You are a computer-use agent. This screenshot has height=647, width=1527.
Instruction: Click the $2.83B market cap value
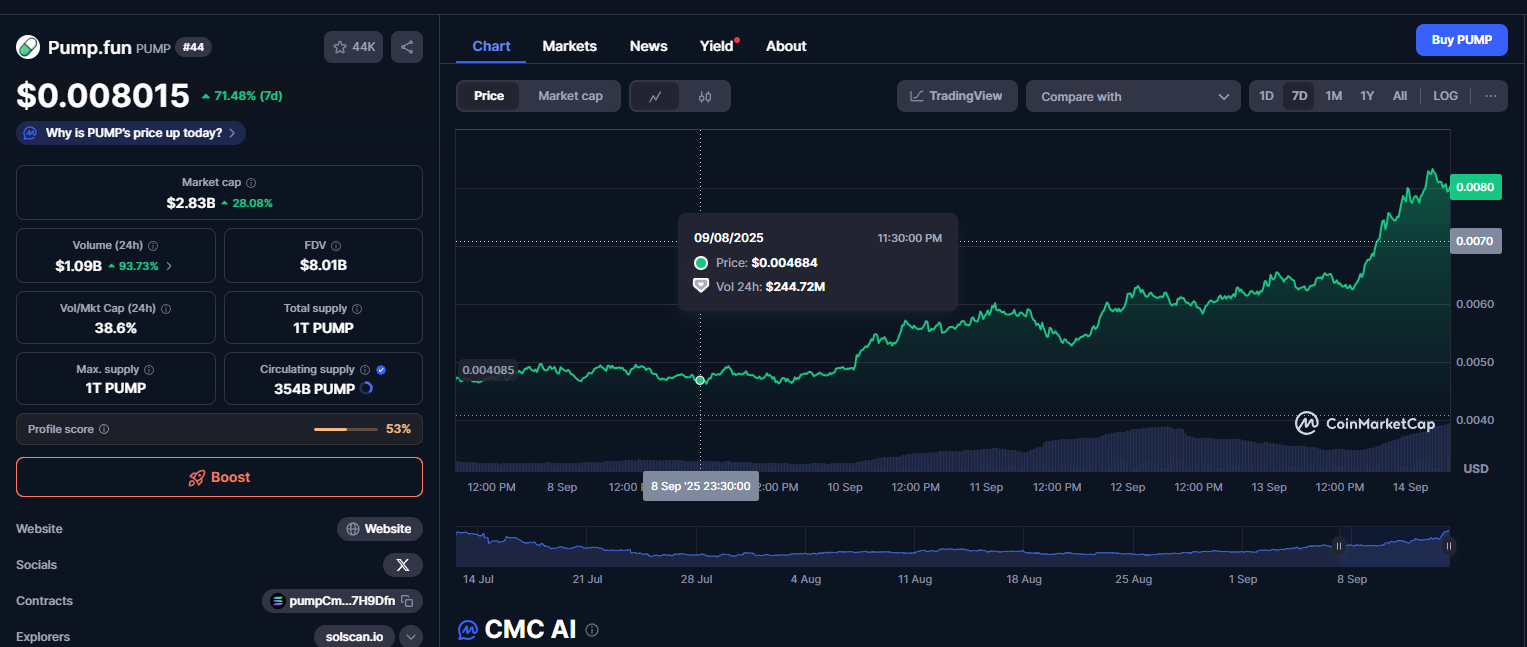(191, 203)
